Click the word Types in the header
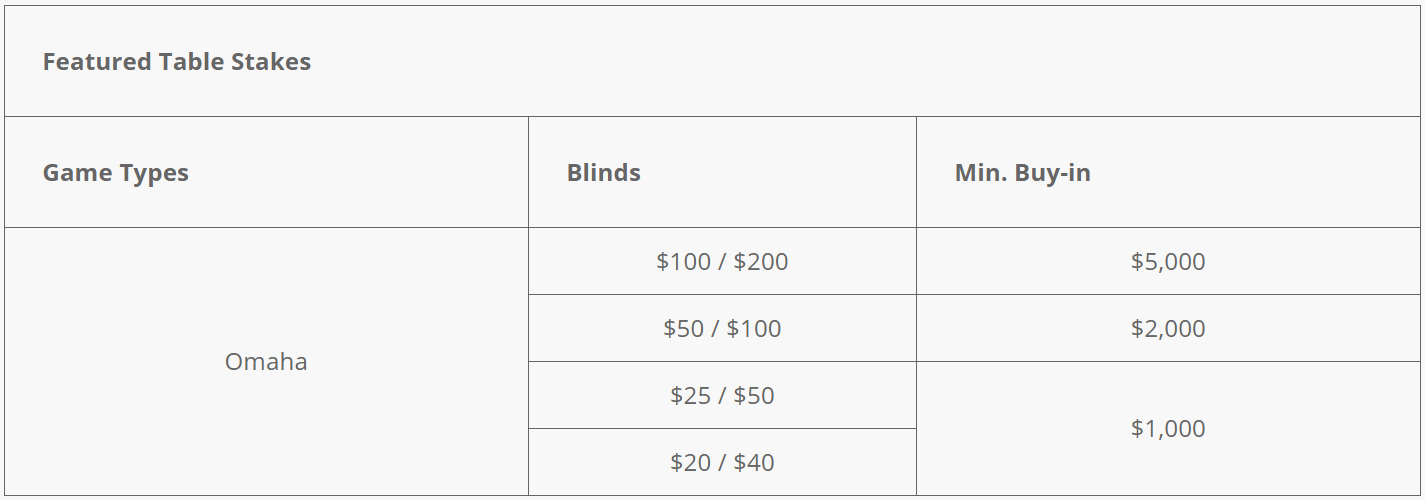 153,174
